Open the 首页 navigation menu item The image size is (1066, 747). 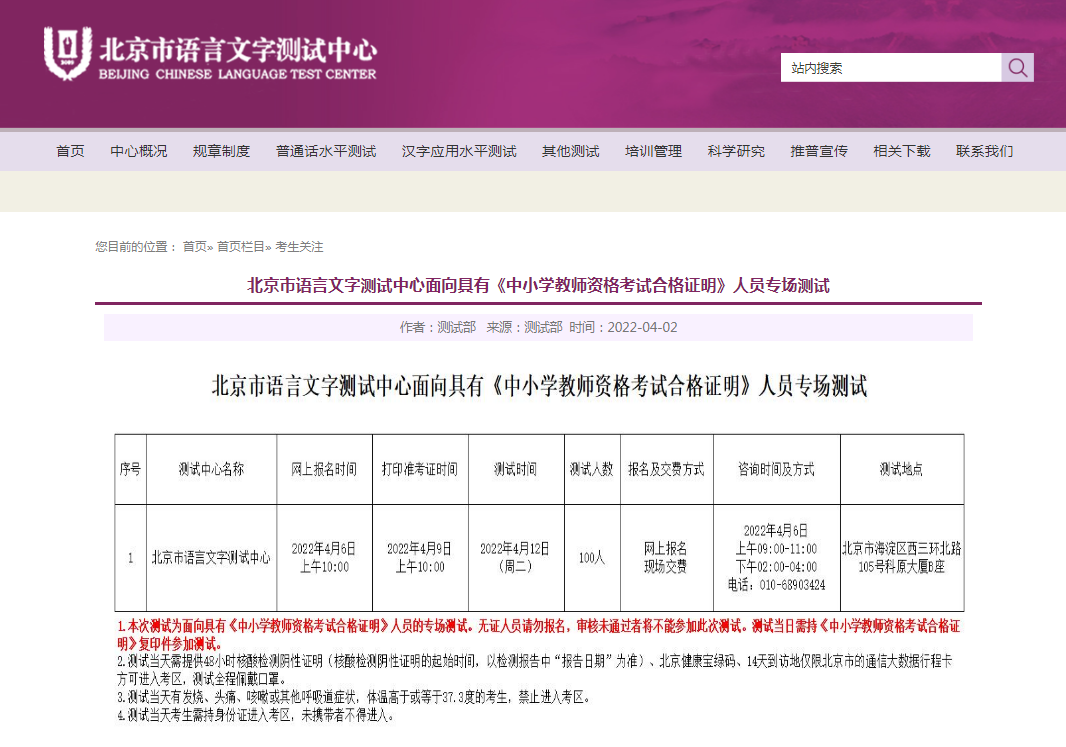70,151
